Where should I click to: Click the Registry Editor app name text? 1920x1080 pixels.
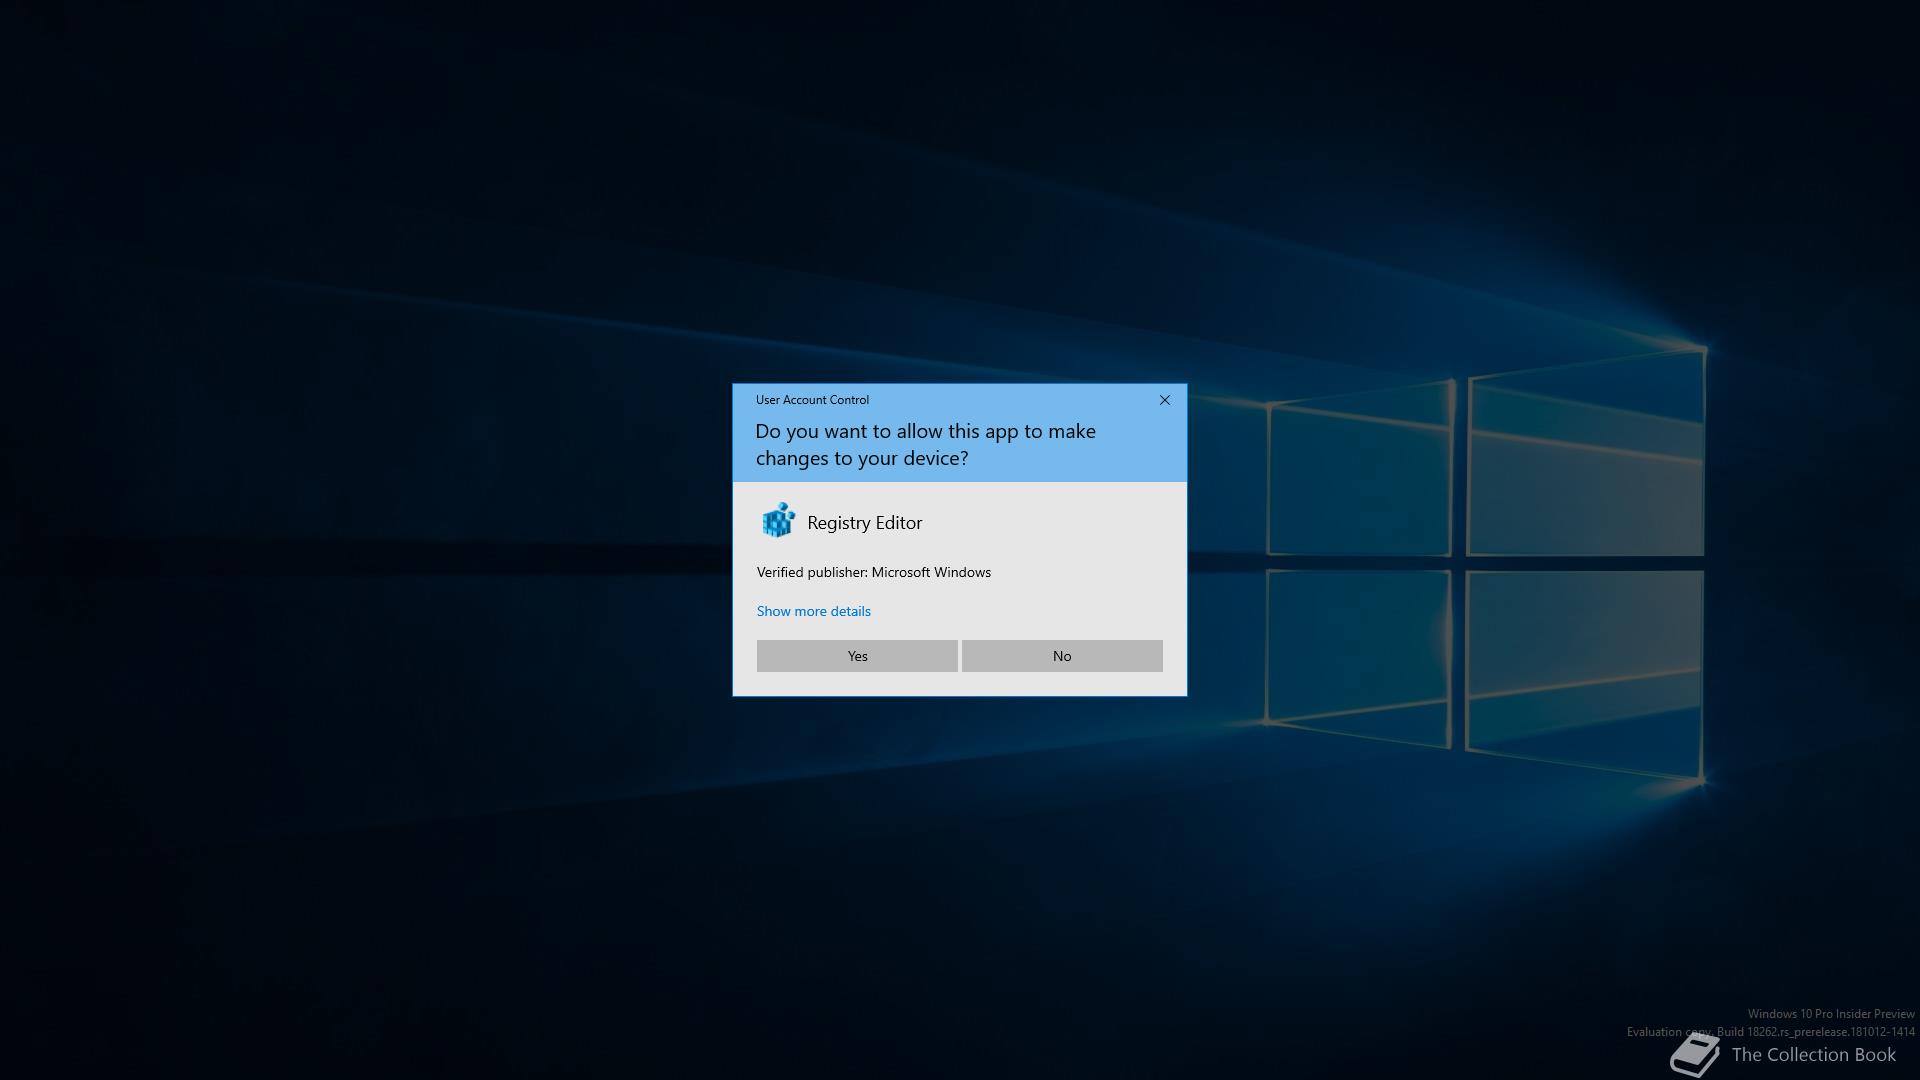864,523
